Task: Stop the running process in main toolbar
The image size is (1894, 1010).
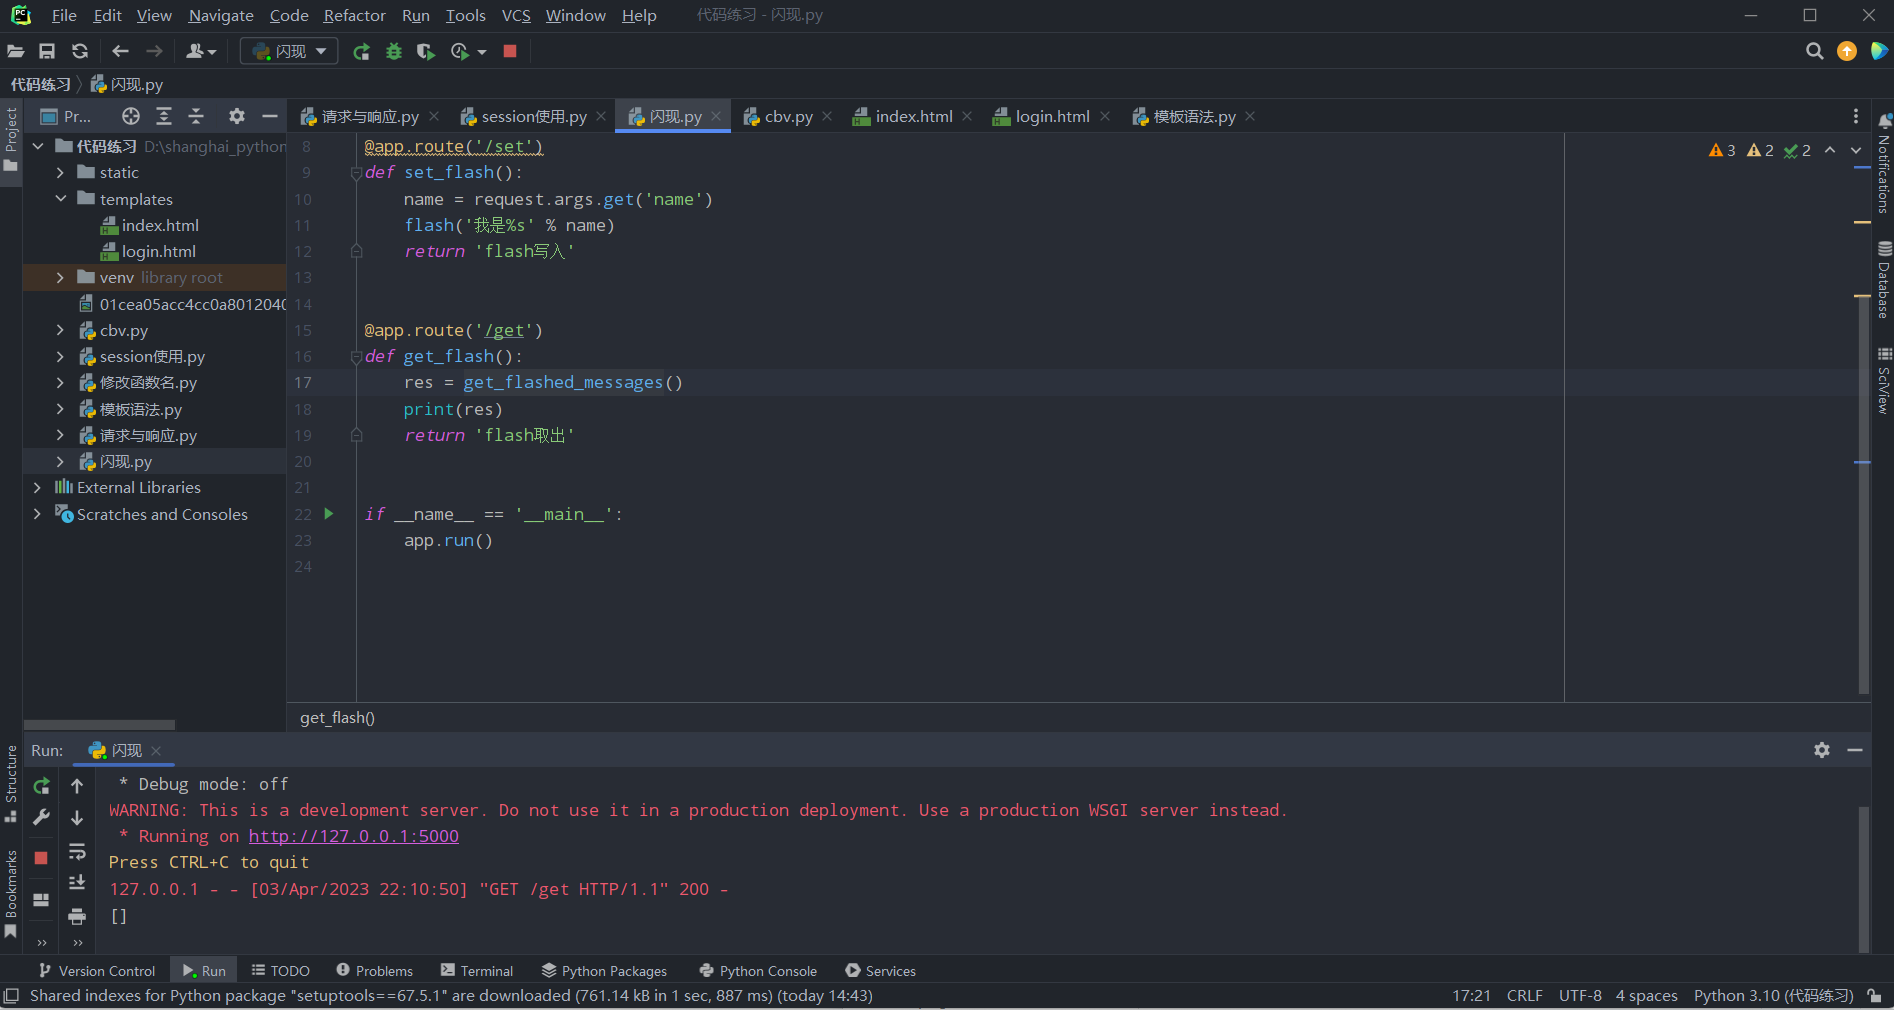Action: [x=510, y=51]
